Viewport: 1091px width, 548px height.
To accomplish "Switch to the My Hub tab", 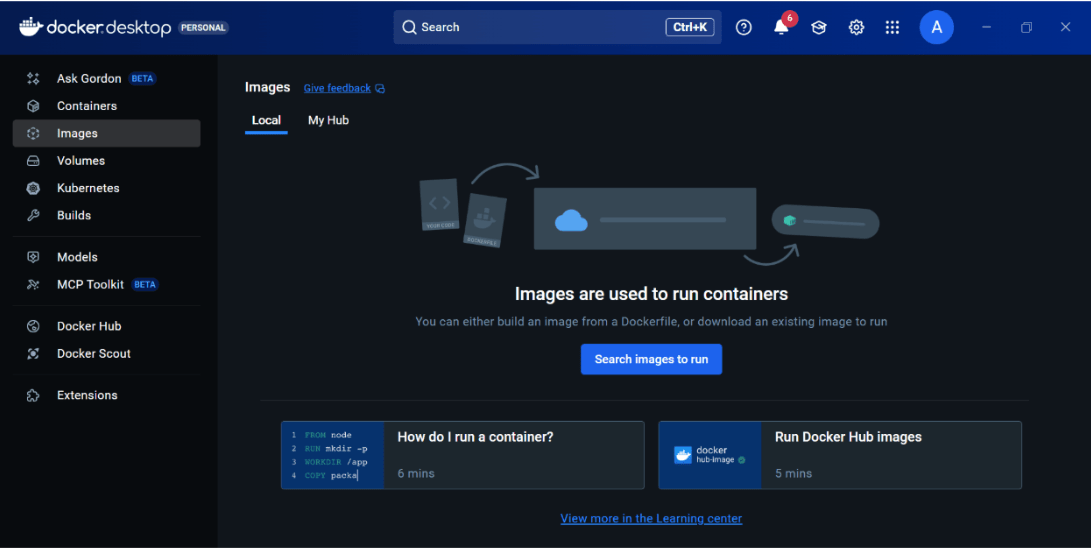I will coord(328,120).
